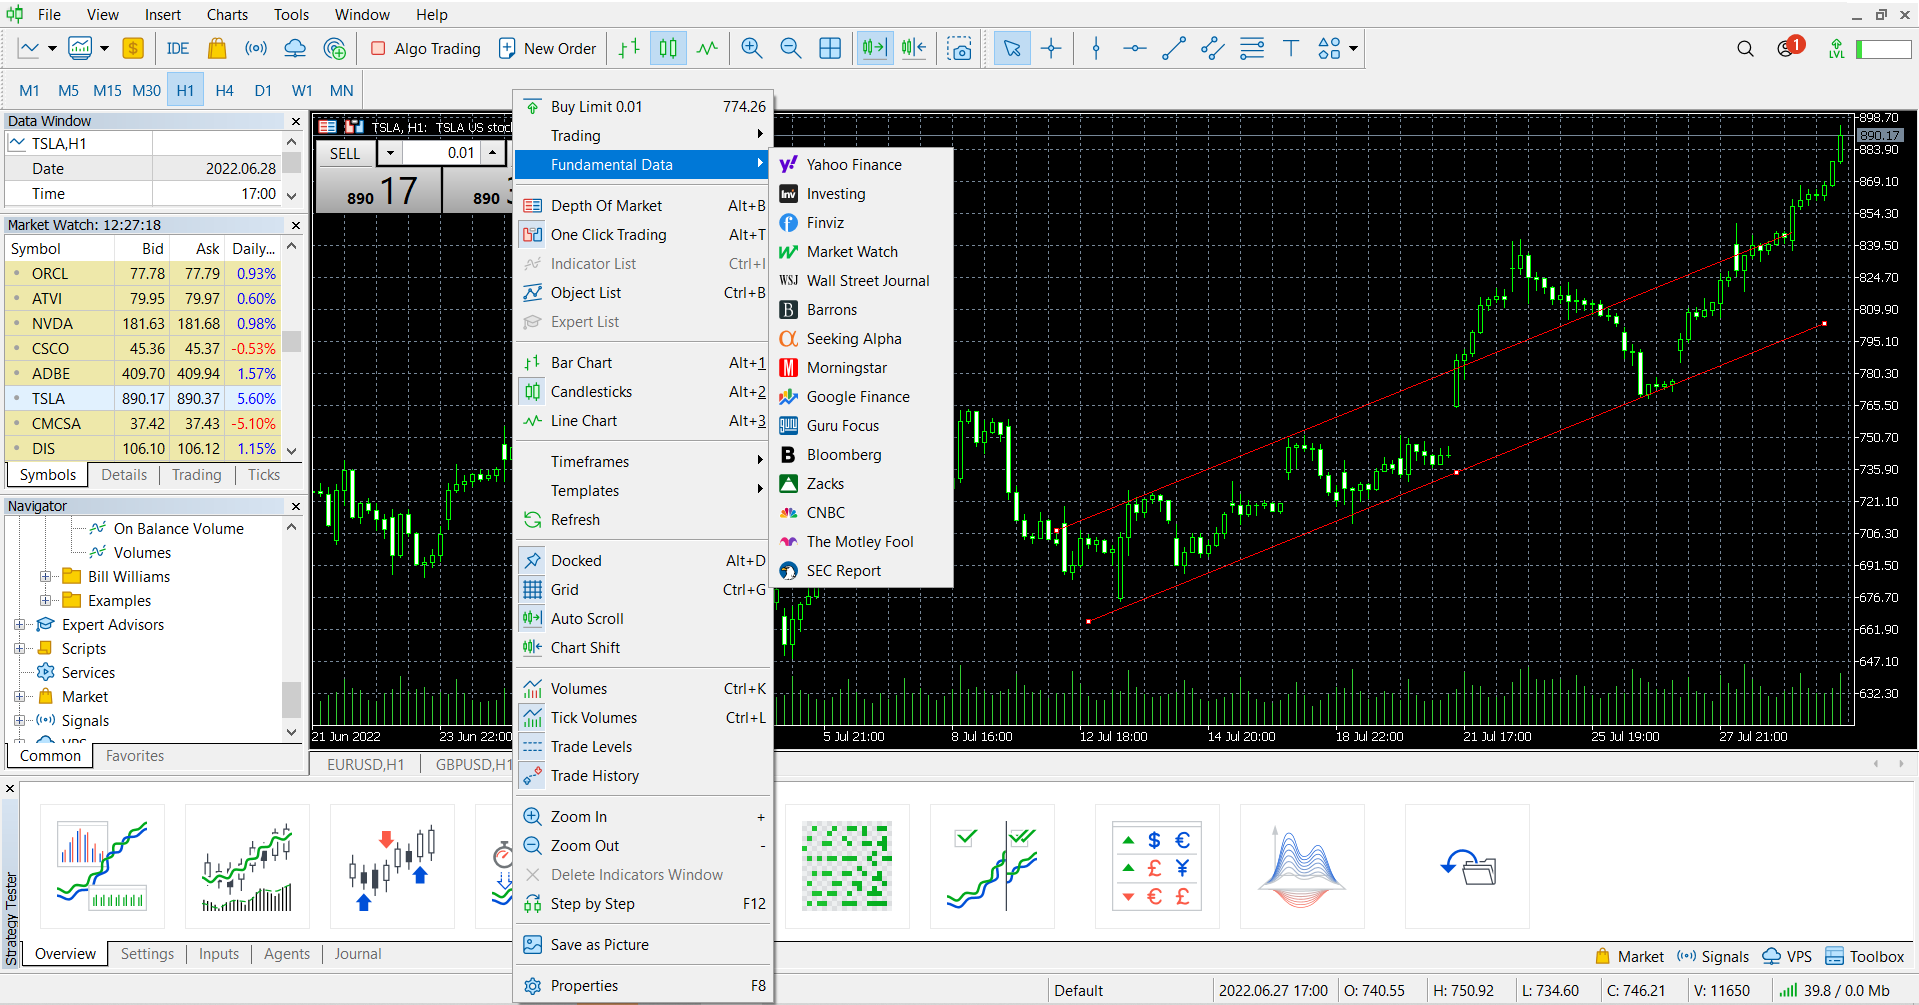Select the Fibonacci retracement tool

pyautogui.click(x=1252, y=48)
